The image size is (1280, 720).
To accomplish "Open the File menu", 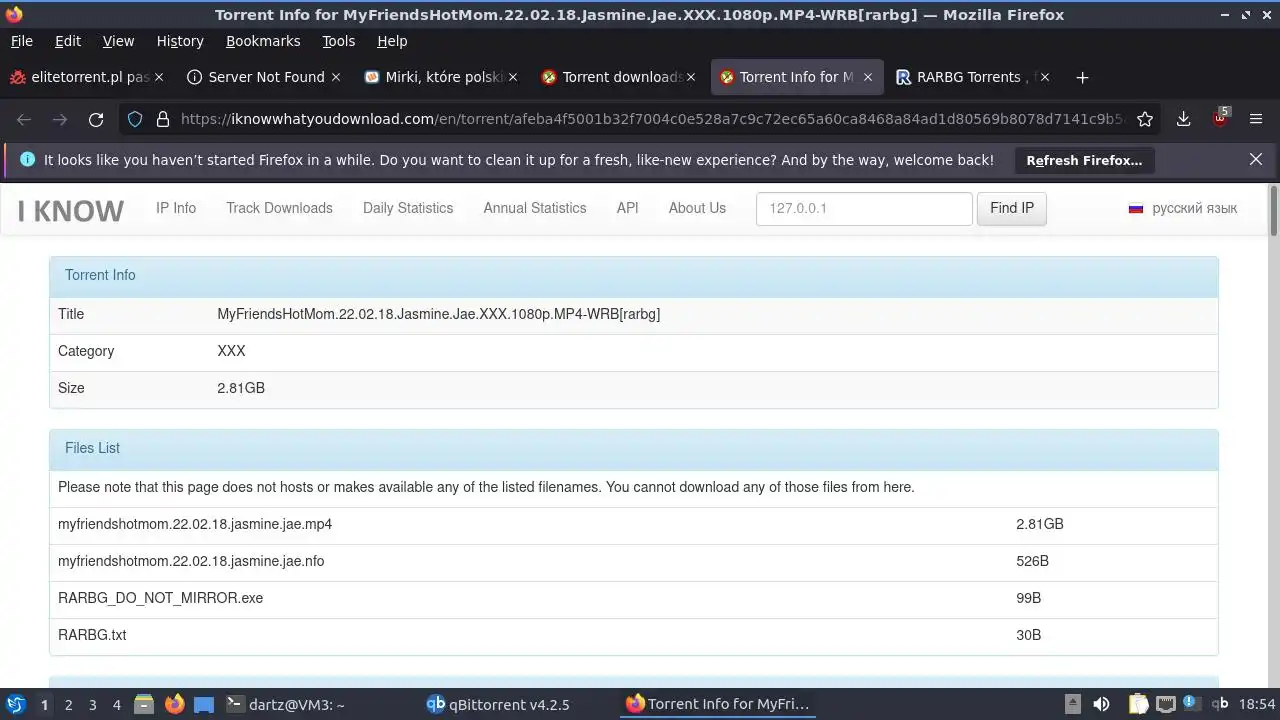I will tap(21, 41).
